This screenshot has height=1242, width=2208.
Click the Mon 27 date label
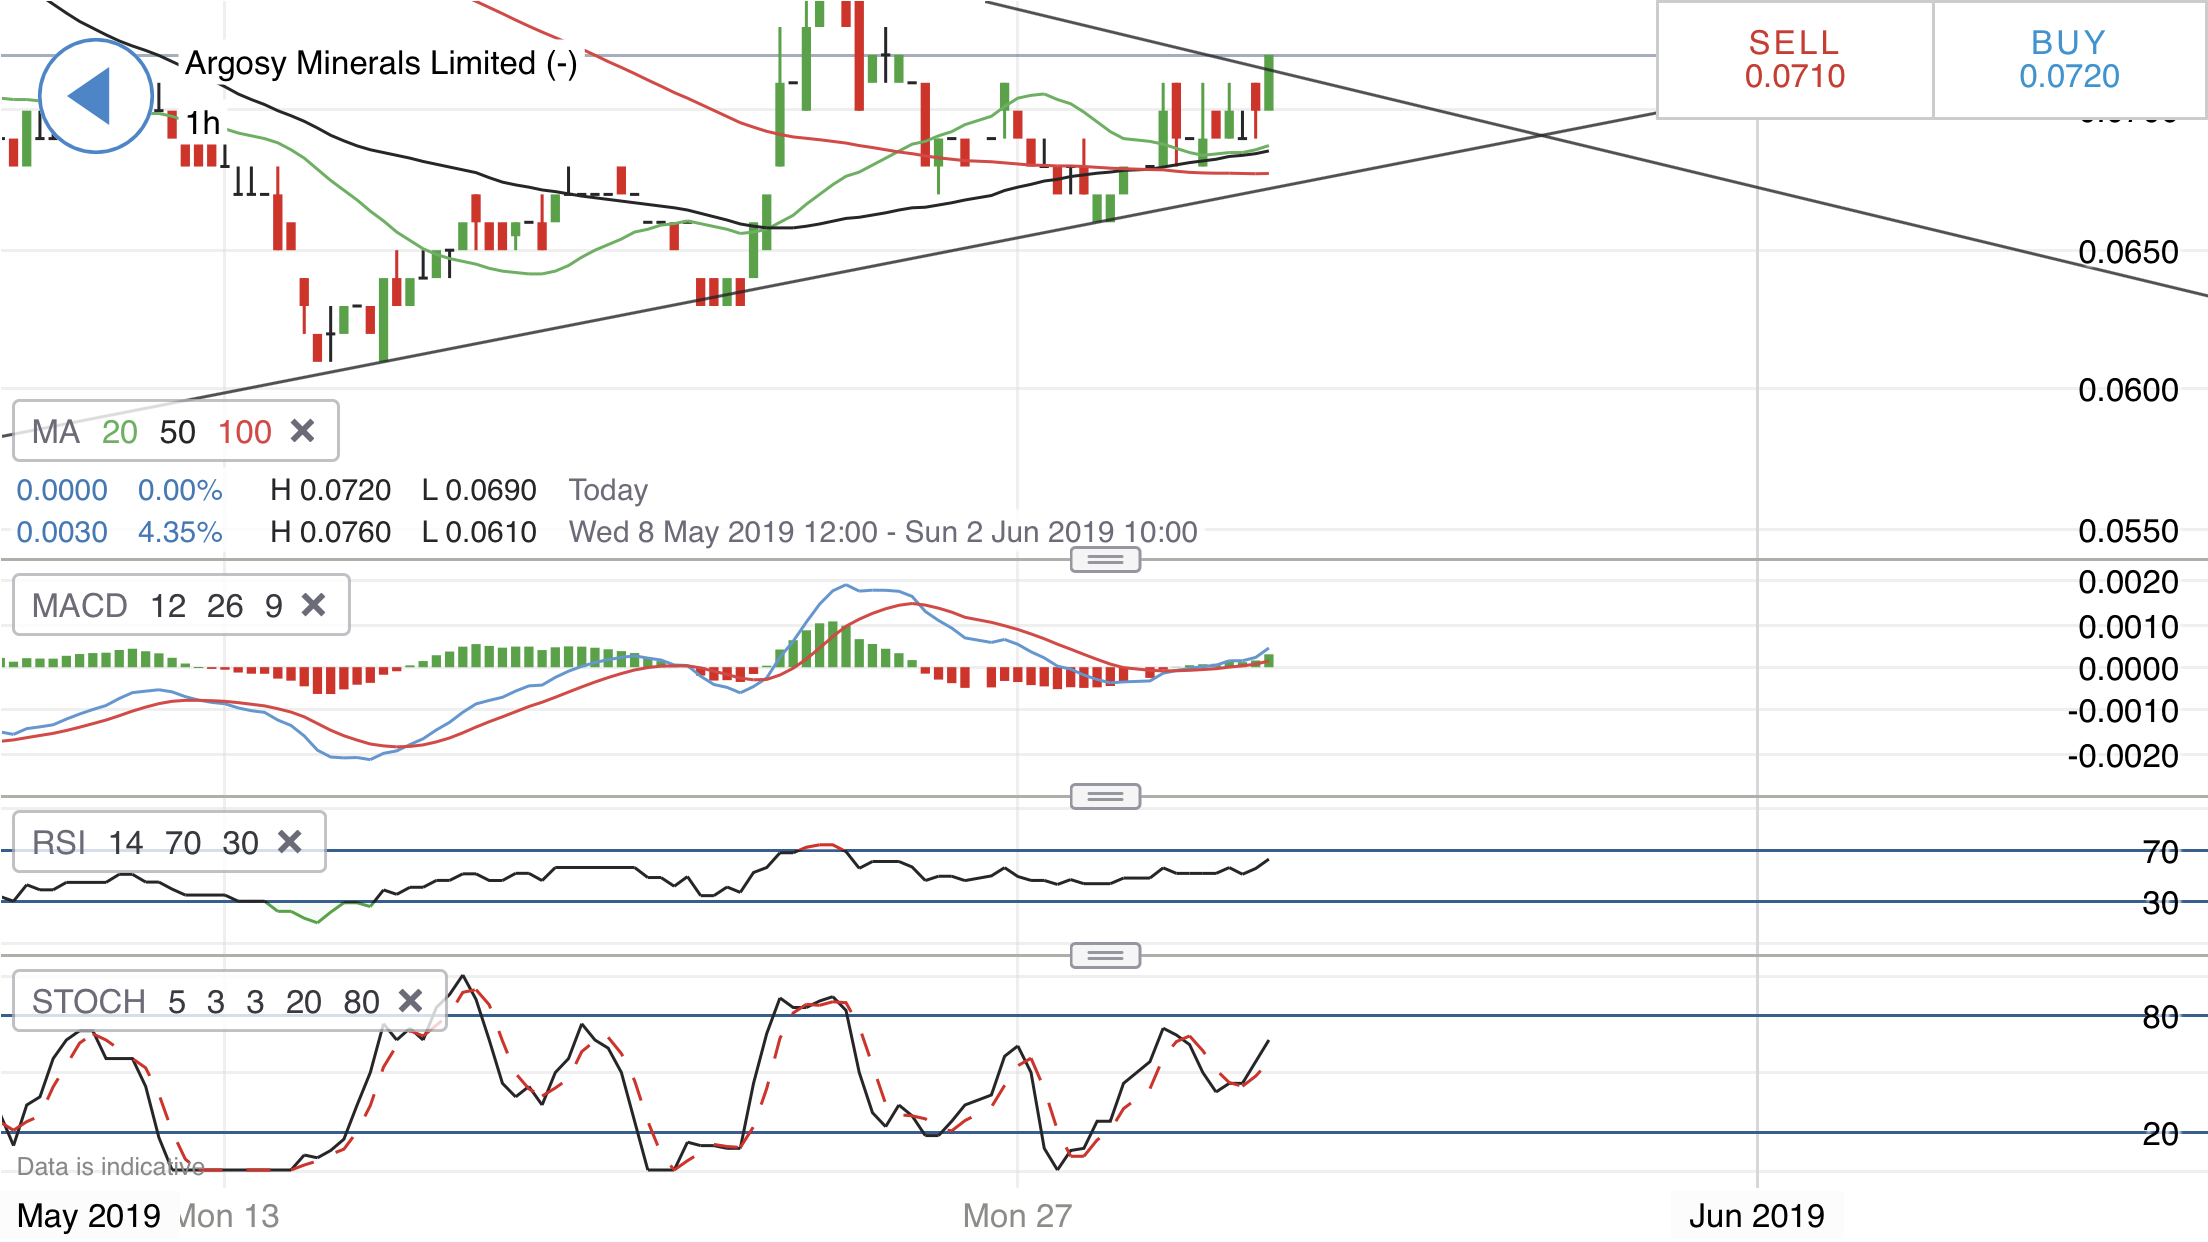(x=1017, y=1216)
